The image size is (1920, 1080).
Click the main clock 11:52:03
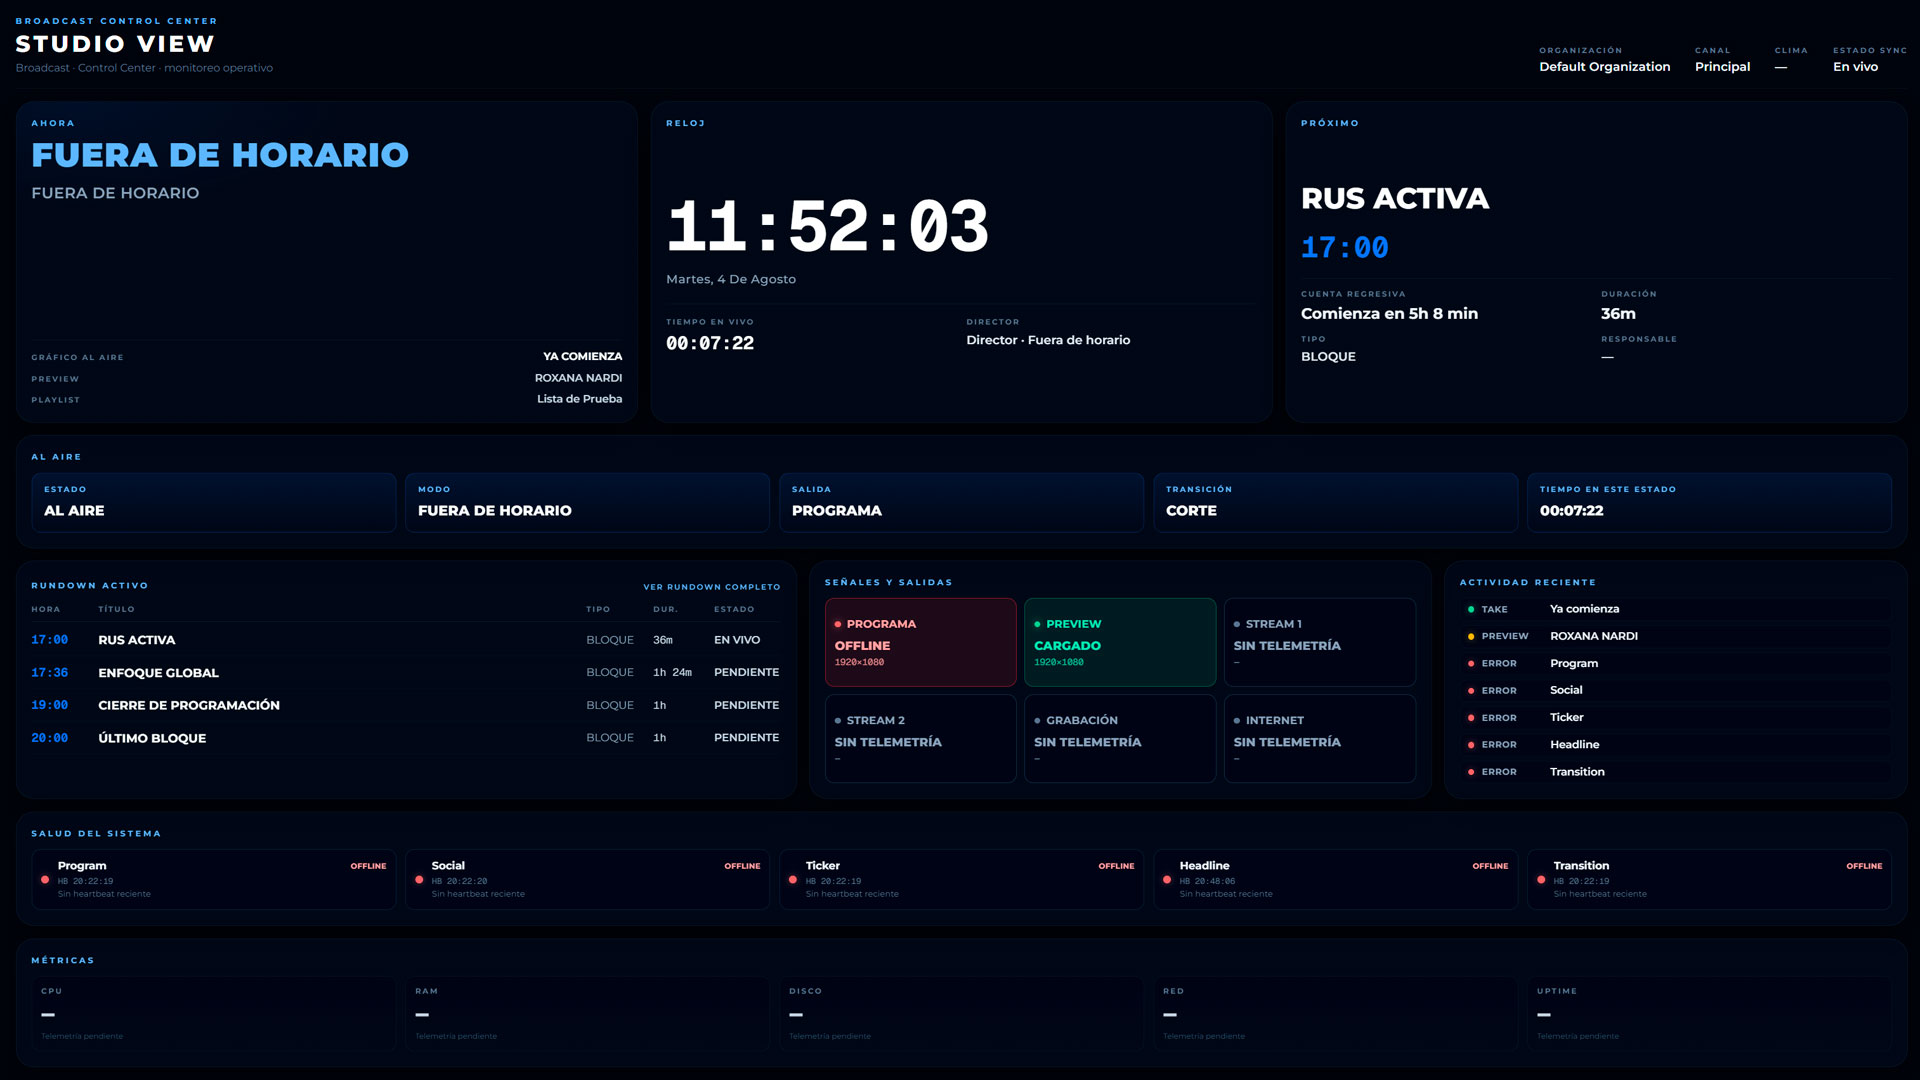click(x=827, y=226)
